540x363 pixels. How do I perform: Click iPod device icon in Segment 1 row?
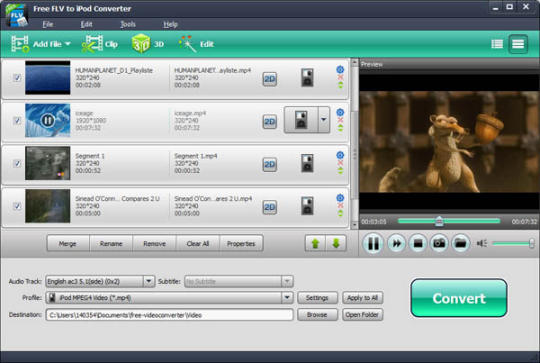pos(307,163)
